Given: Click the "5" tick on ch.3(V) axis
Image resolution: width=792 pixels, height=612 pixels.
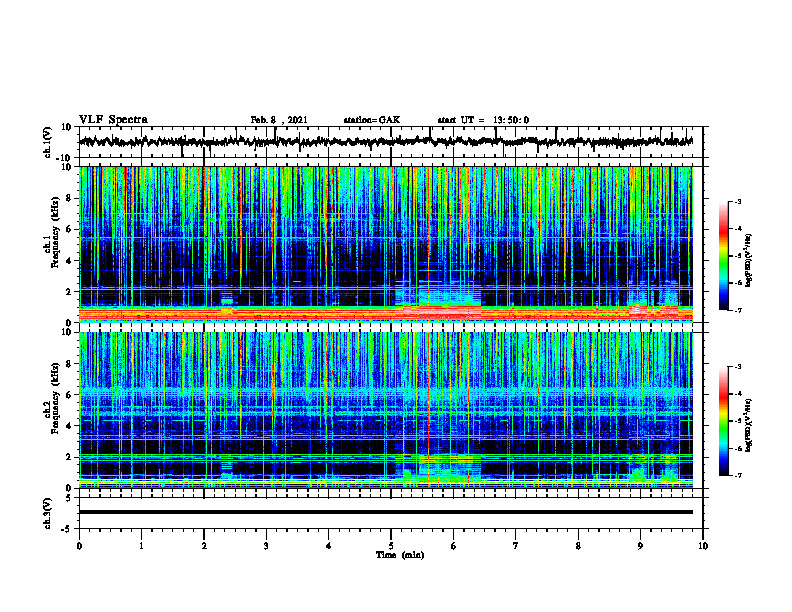Looking at the screenshot, I should click(x=69, y=498).
